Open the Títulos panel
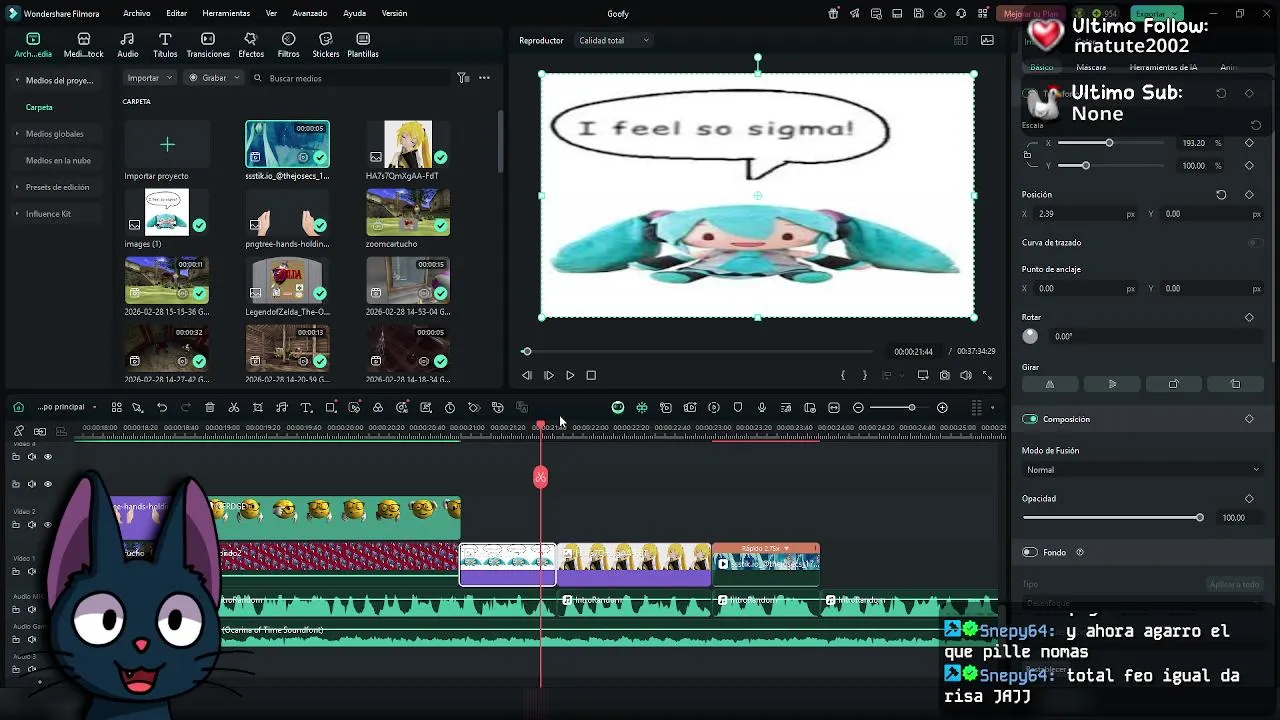 [x=165, y=44]
